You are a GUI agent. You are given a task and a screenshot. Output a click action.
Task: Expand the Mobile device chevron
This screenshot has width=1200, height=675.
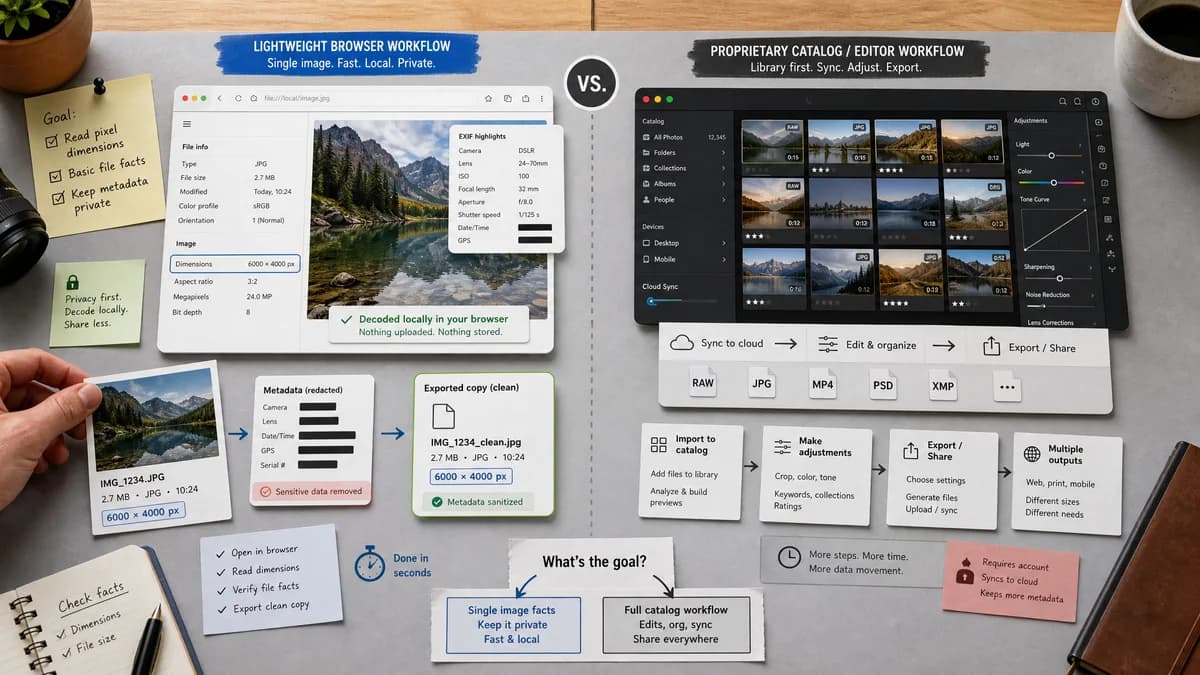pyautogui.click(x=723, y=259)
